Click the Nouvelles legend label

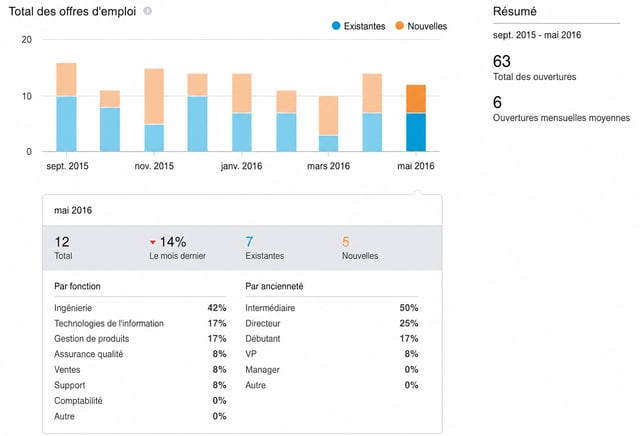click(x=427, y=26)
